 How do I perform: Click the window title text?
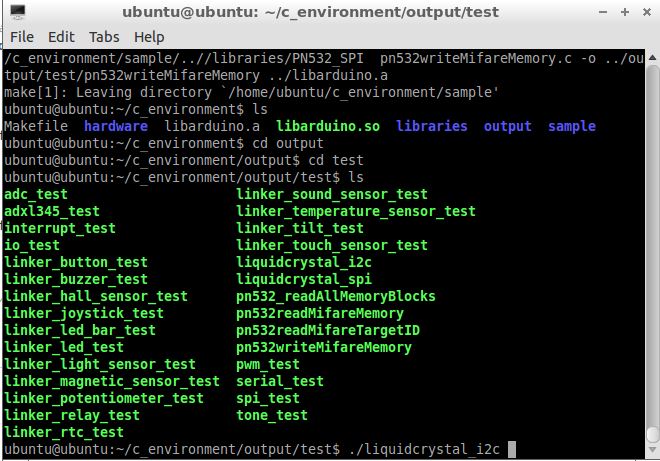[x=310, y=12]
